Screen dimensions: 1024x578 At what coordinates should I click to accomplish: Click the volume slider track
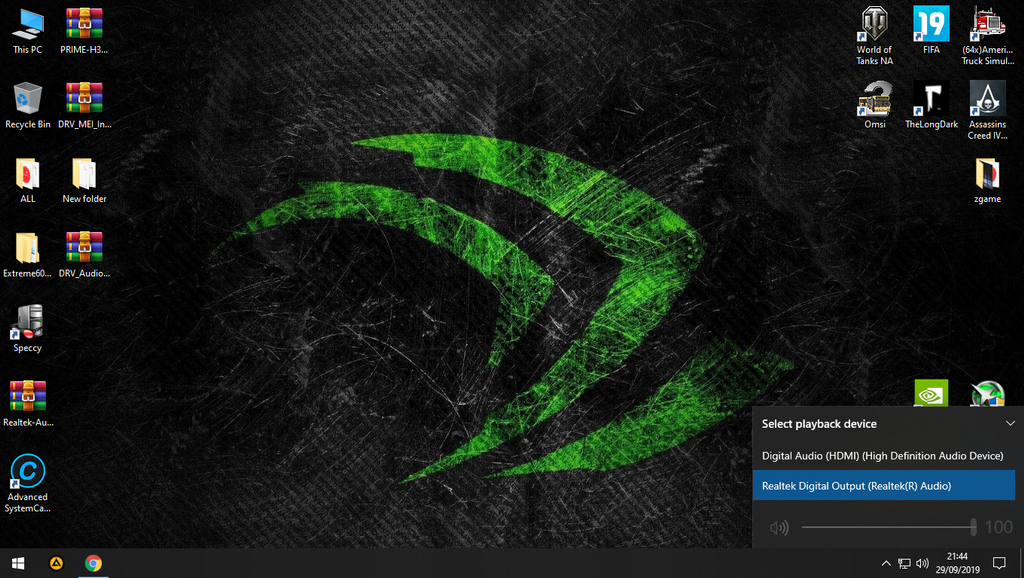889,527
